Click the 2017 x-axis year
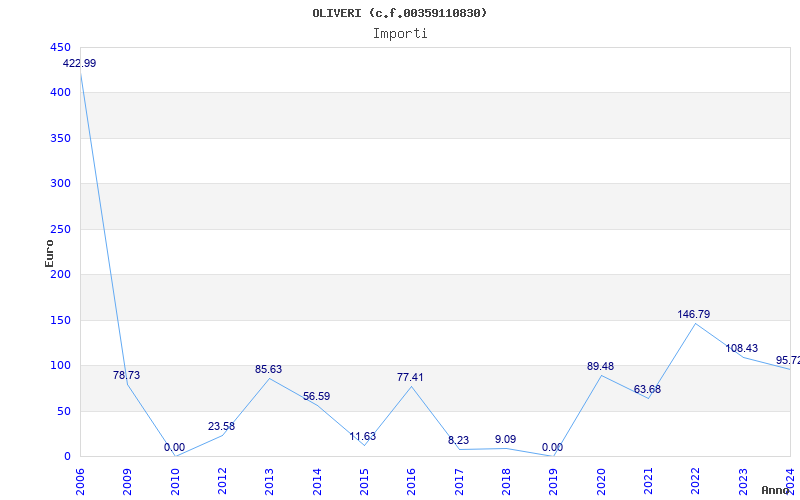This screenshot has height=500, width=800. [x=459, y=481]
